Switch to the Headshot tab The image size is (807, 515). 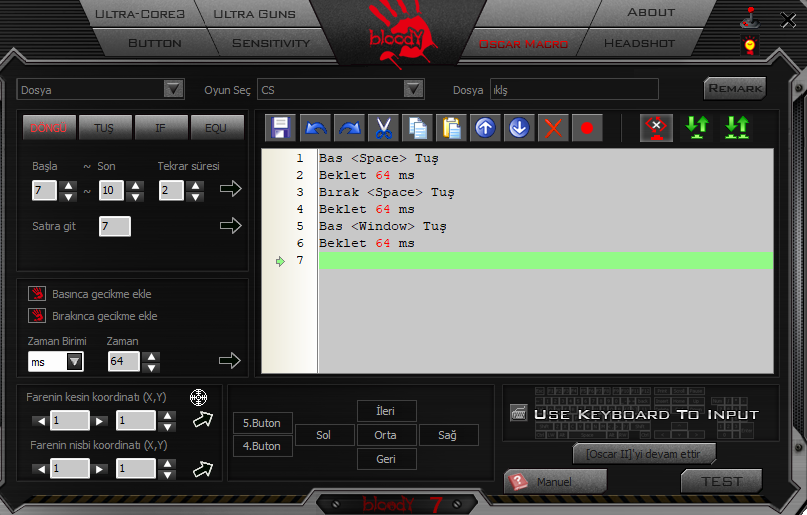click(640, 43)
